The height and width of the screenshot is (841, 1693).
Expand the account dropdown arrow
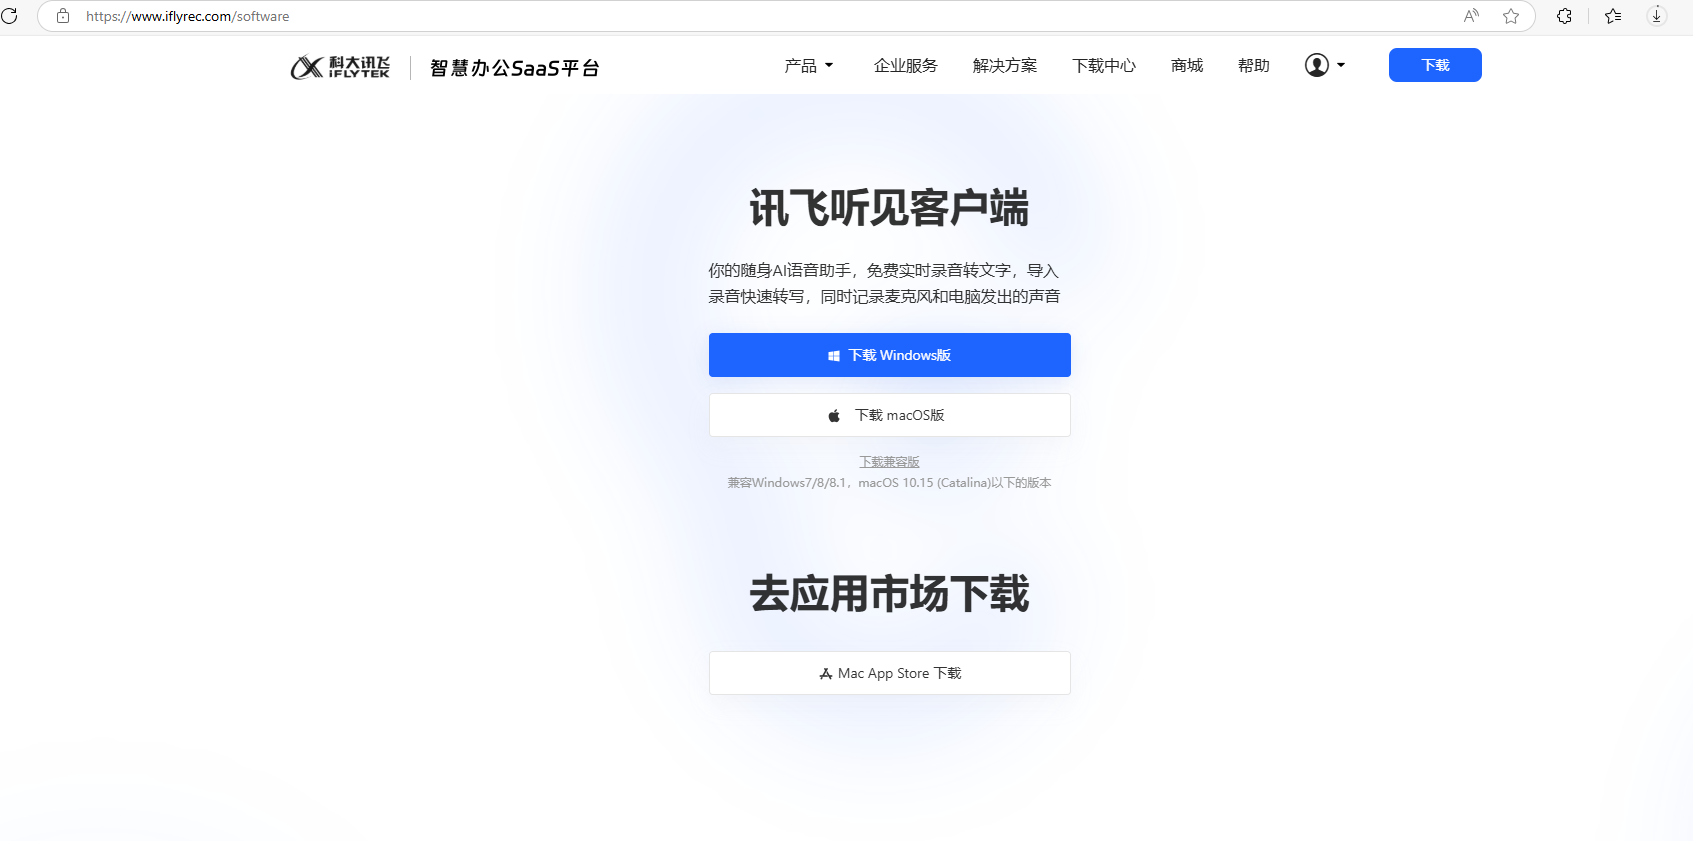click(1341, 65)
